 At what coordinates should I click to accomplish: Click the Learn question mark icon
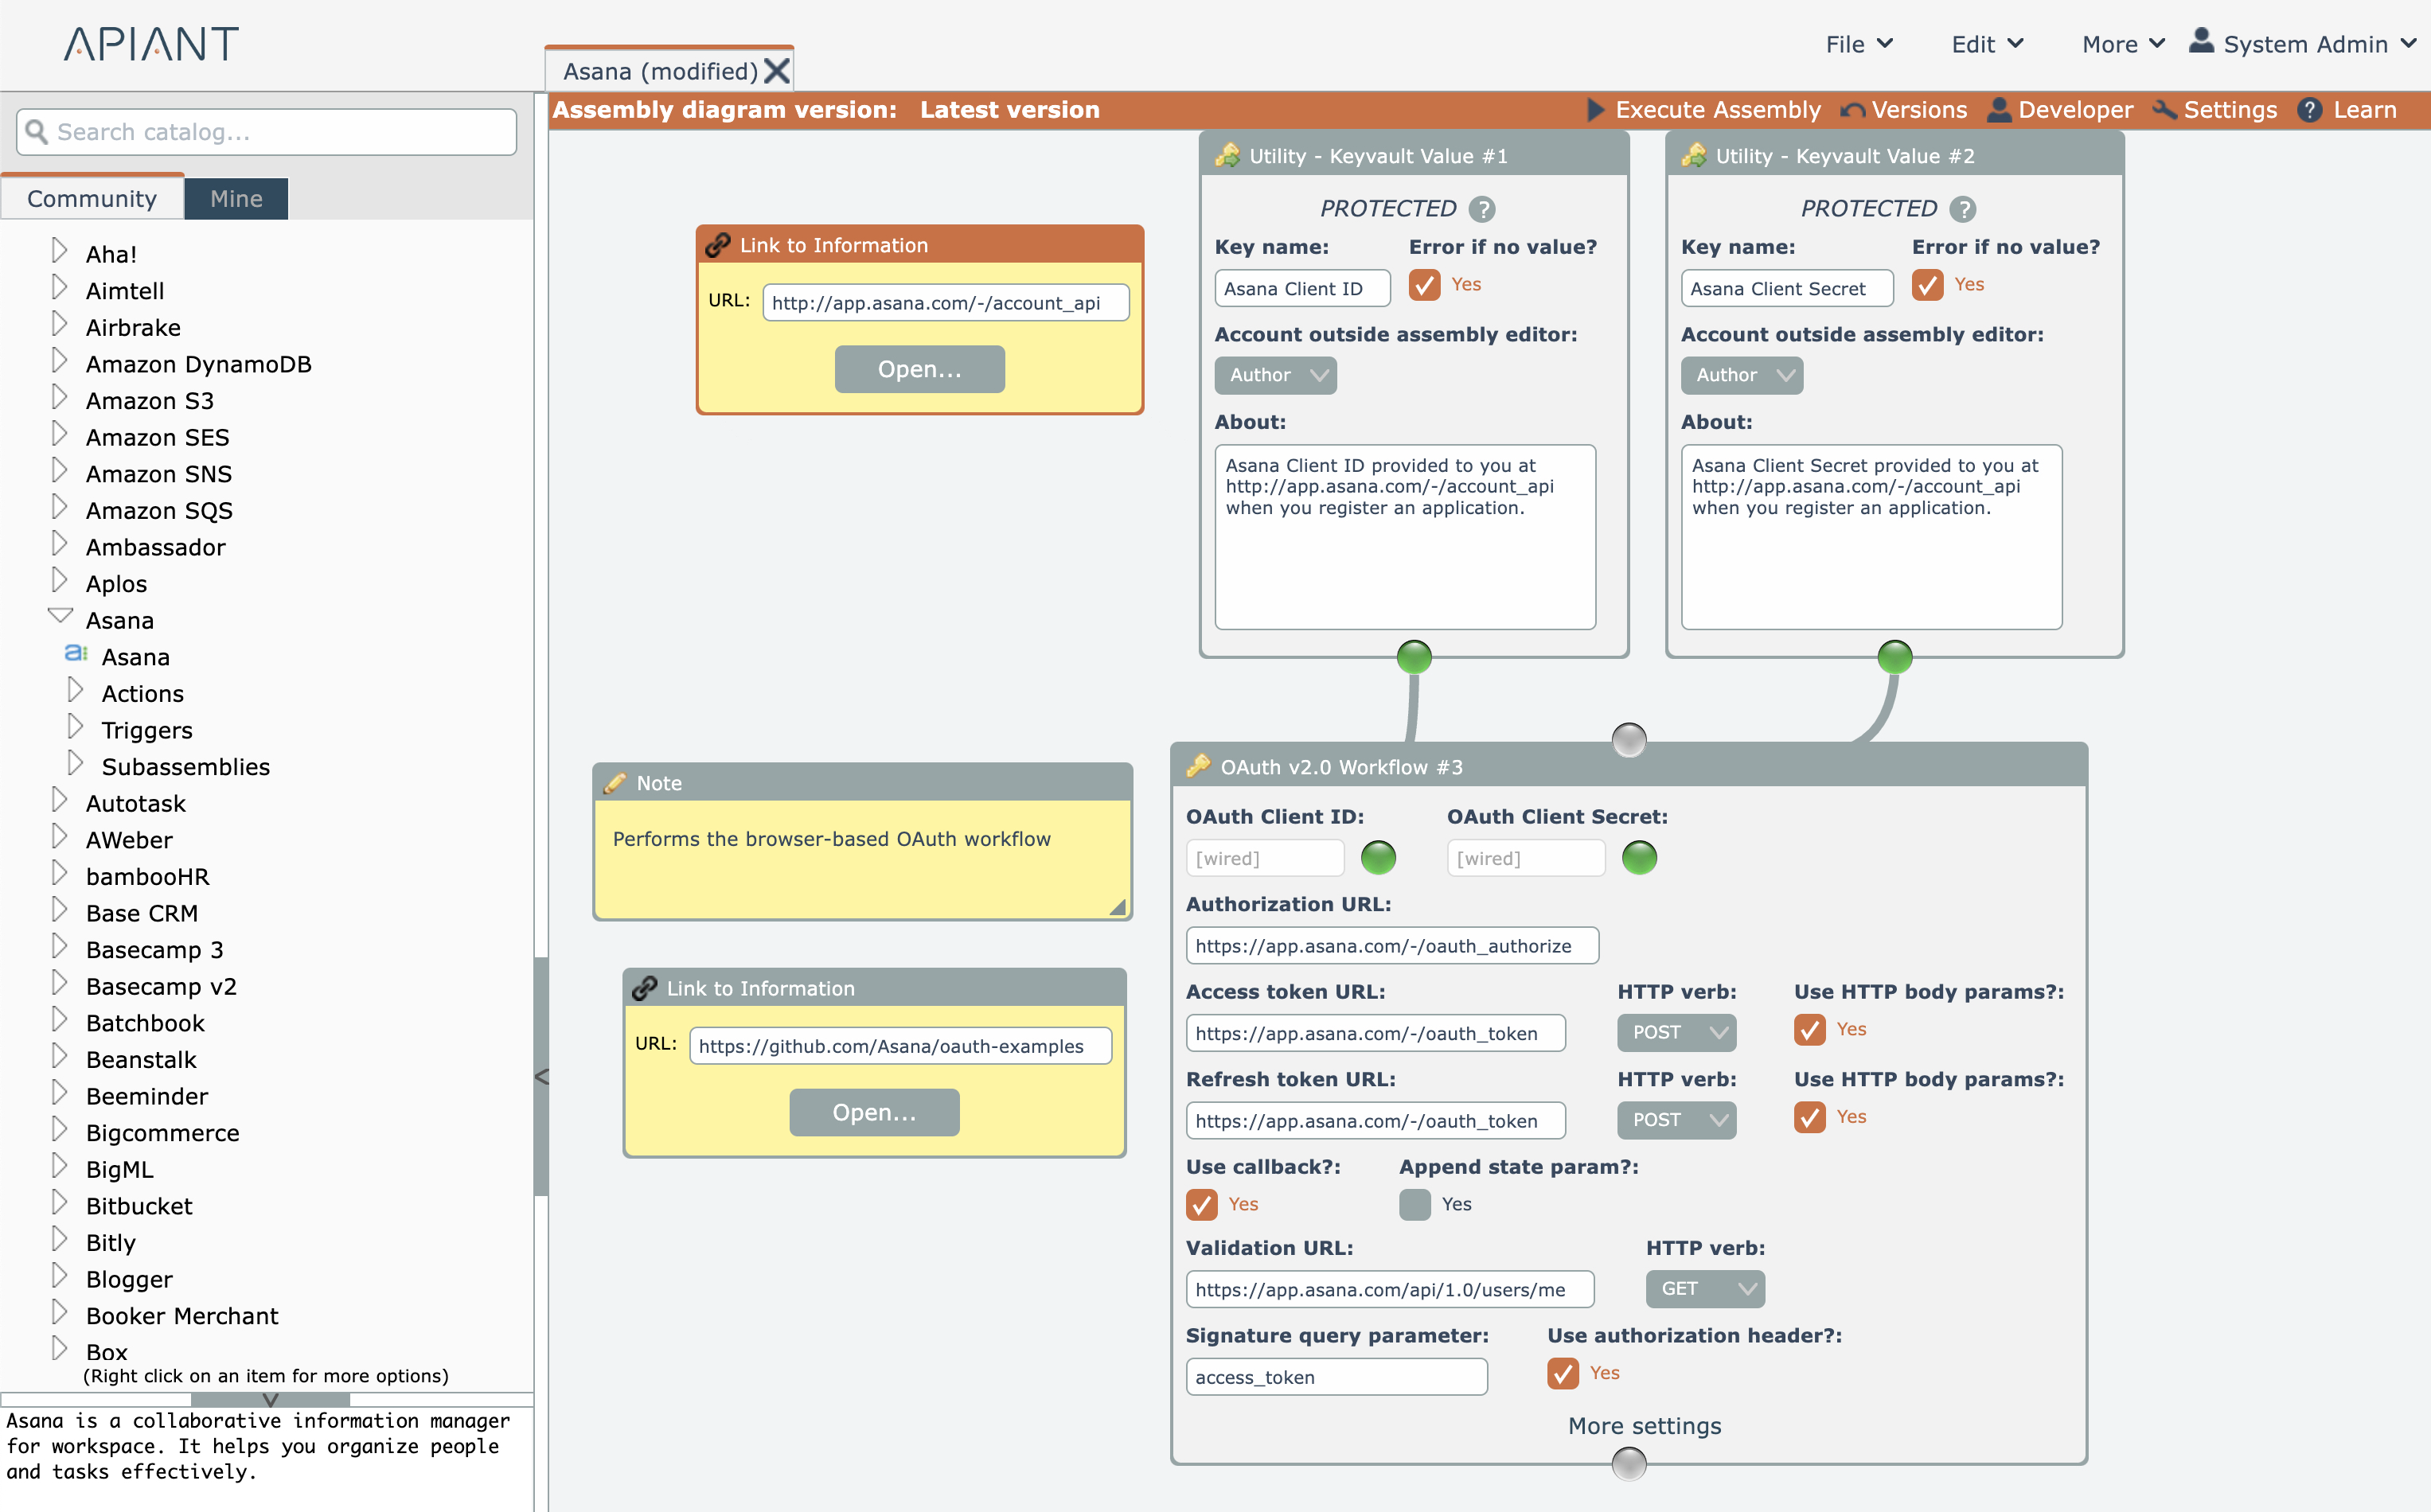click(2309, 110)
